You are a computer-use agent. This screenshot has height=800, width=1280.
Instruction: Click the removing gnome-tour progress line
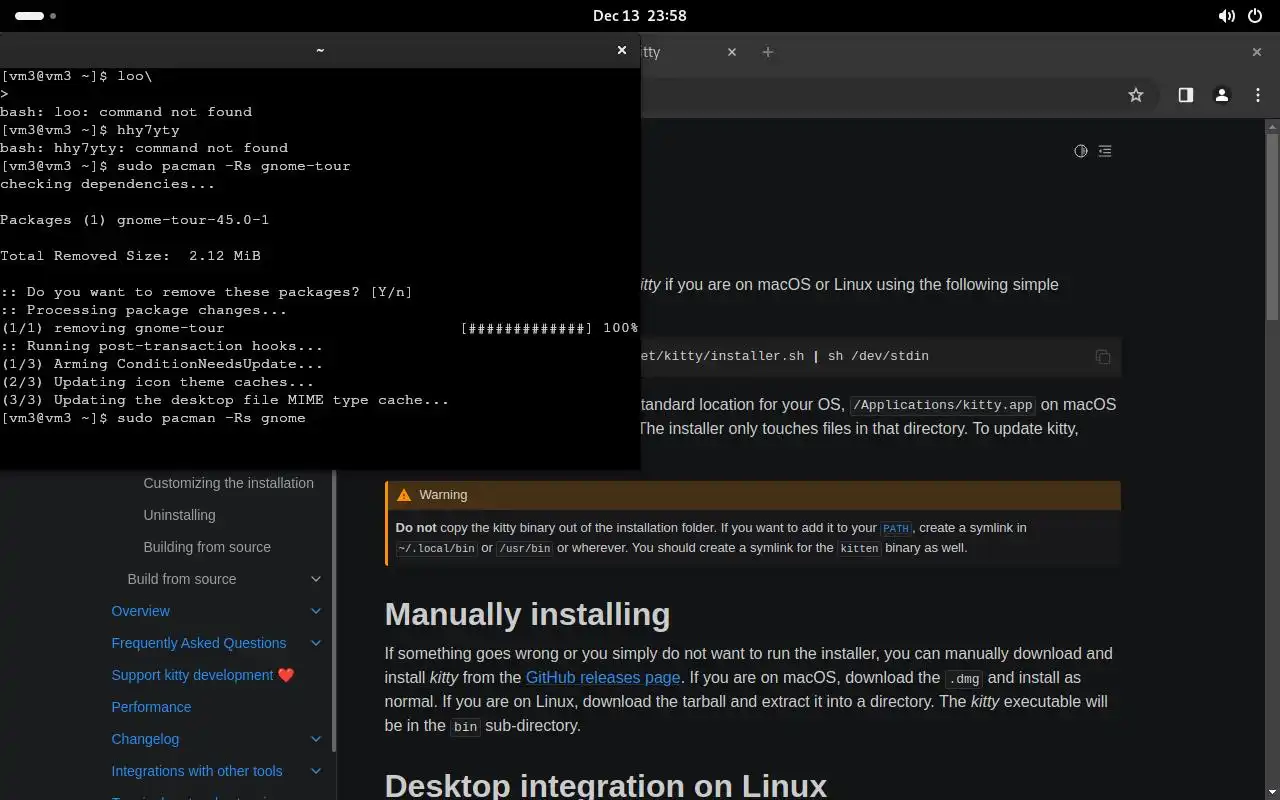tap(319, 328)
